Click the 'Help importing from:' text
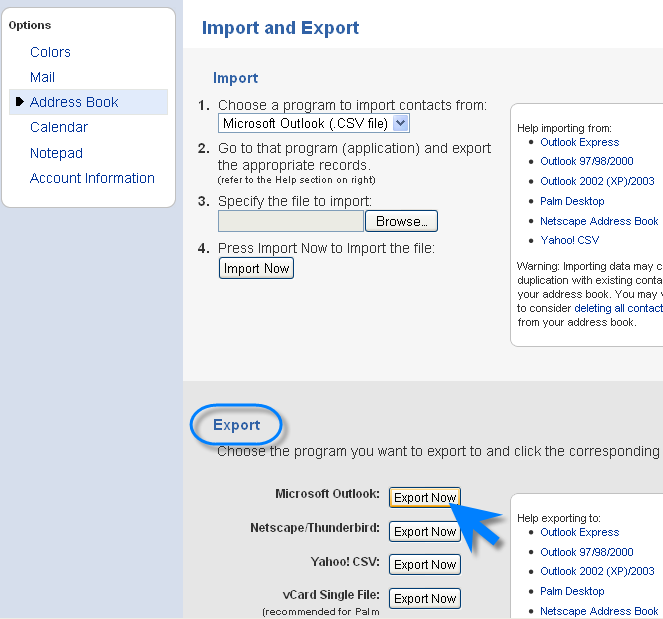The width and height of the screenshot is (663, 619). coord(564,128)
